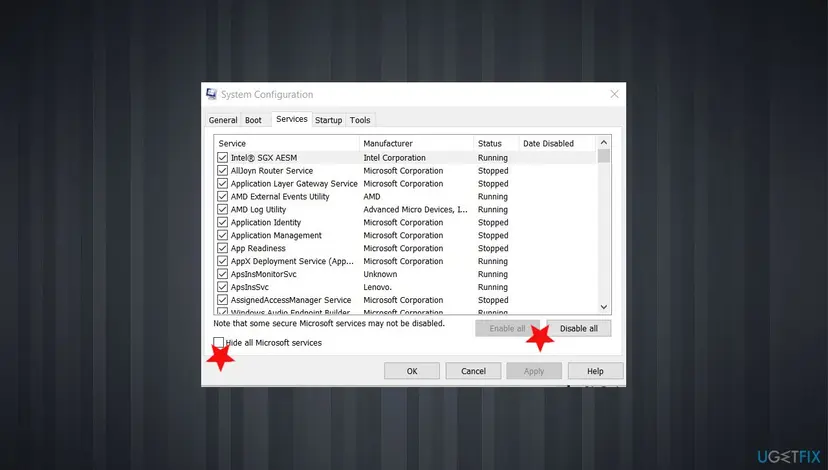Toggle the AMD Log Utility checkbox
Viewport: 828px width, 470px height.
222,209
